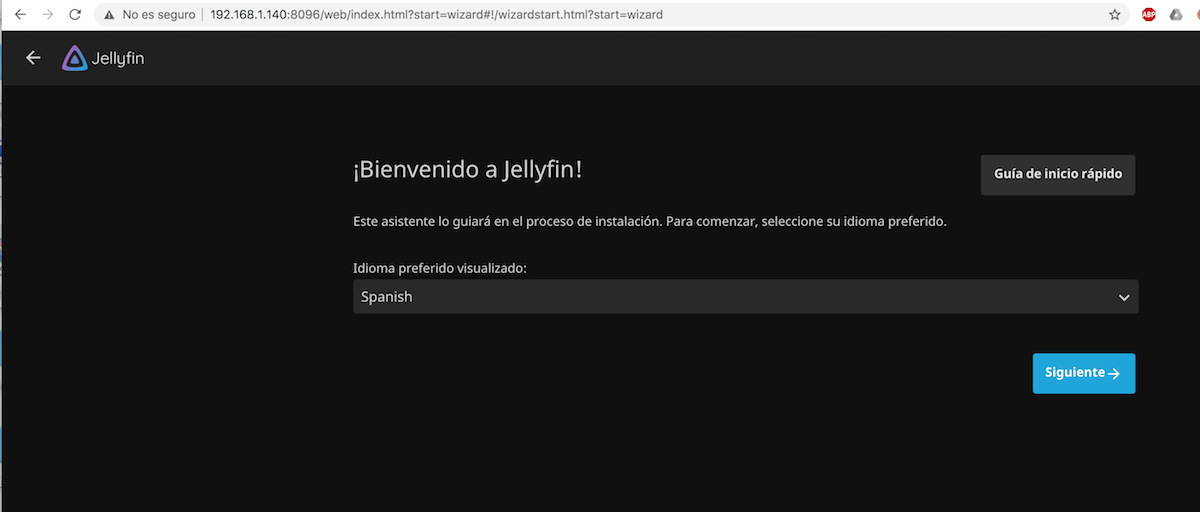Screen dimensions: 1200x512
Task: Bookmark this page with the star icon
Action: click(1115, 15)
